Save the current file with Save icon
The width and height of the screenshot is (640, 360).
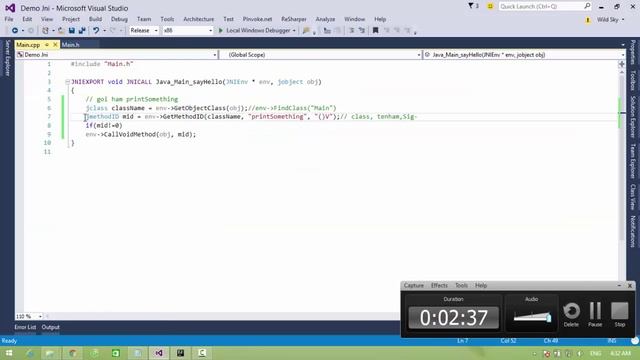coord(72,31)
